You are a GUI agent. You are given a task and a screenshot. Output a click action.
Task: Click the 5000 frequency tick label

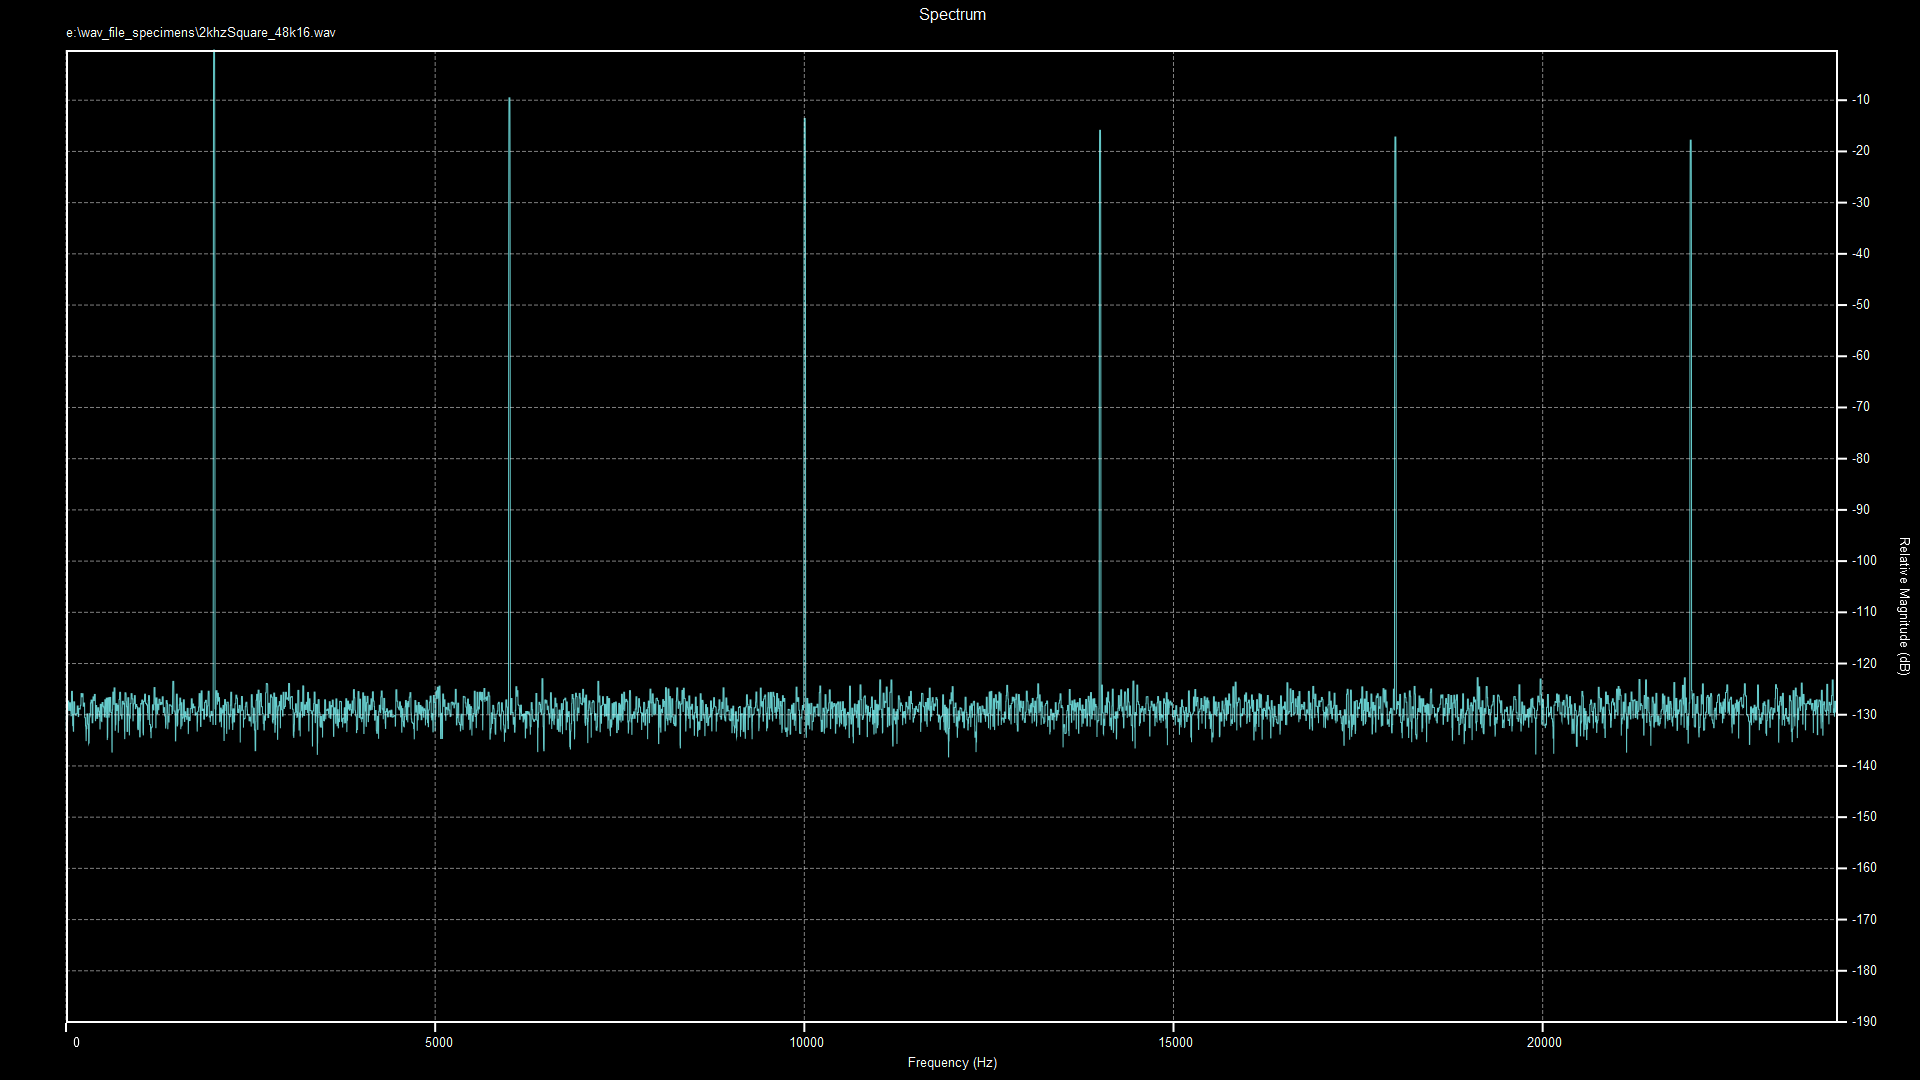pos(439,1042)
